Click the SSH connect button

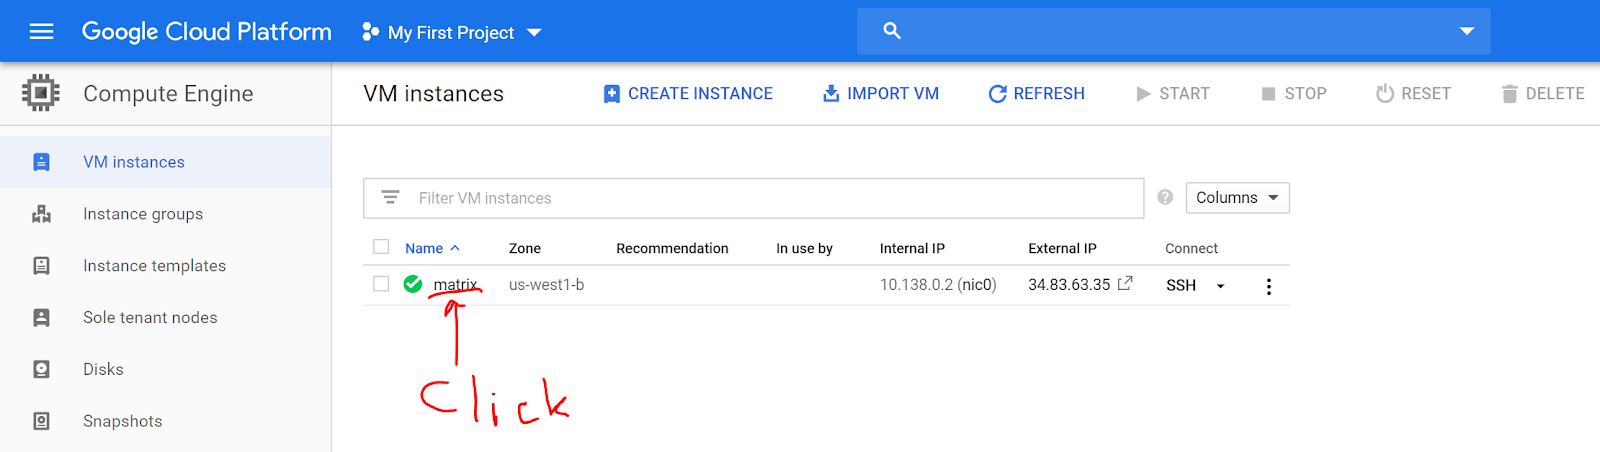(x=1181, y=286)
